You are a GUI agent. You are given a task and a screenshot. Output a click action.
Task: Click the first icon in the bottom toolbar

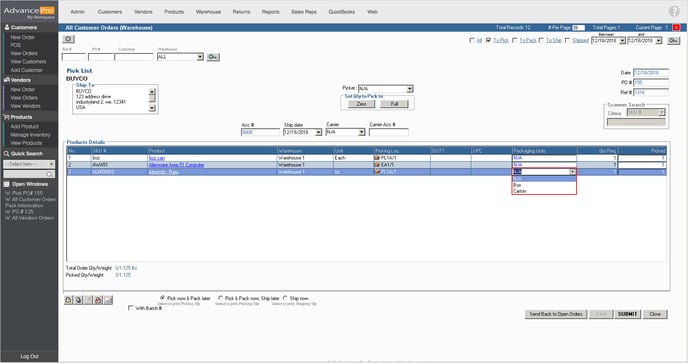(68, 300)
